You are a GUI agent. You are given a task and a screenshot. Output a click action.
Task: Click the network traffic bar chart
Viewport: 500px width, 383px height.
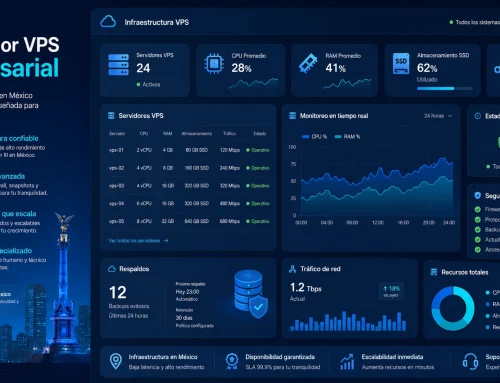(x=348, y=321)
